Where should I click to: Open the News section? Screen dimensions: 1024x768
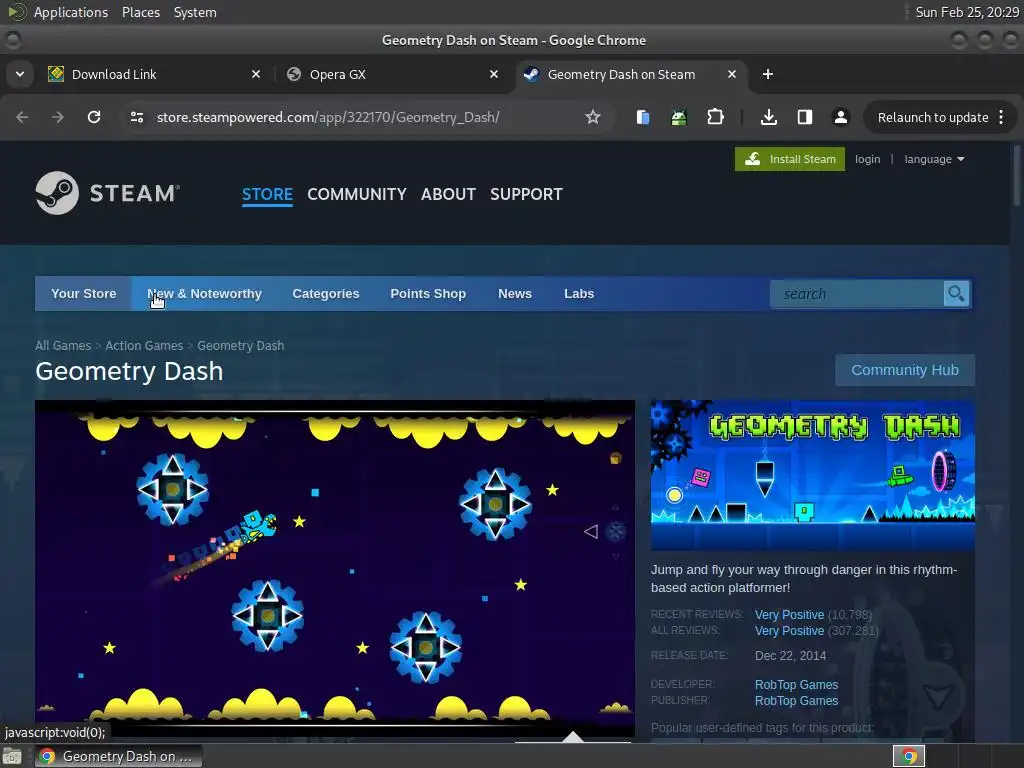(515, 294)
